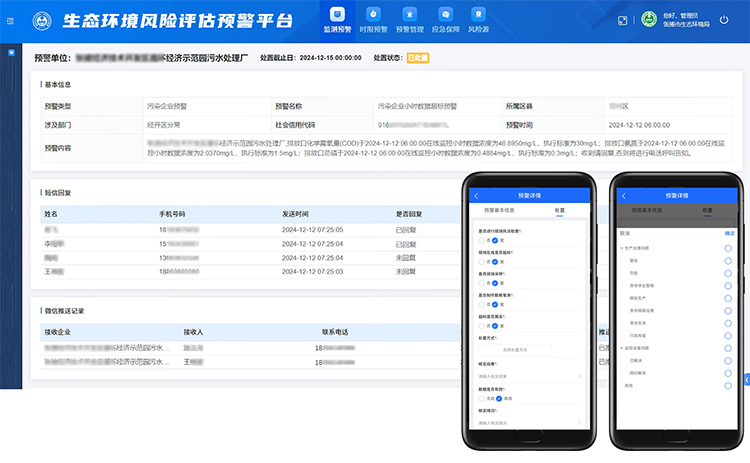
Task: Switch to 预警基本信息 tab on left phone
Action: point(499,210)
